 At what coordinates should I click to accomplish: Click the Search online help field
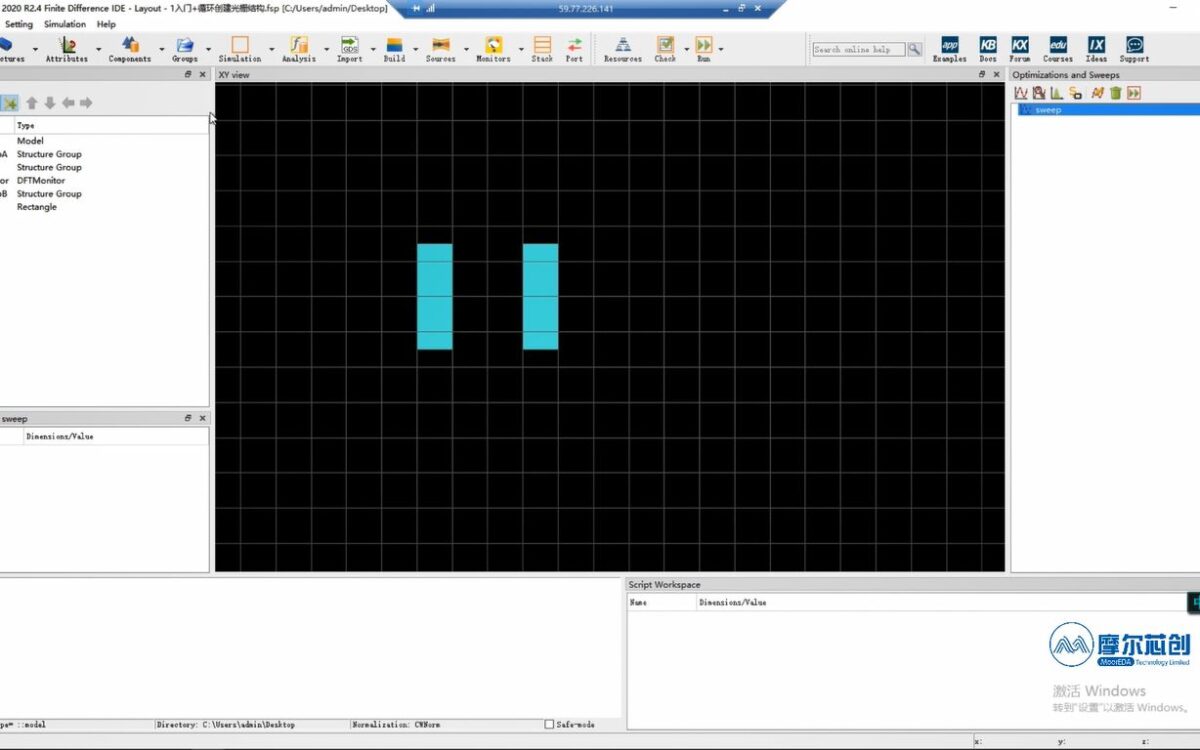[859, 49]
